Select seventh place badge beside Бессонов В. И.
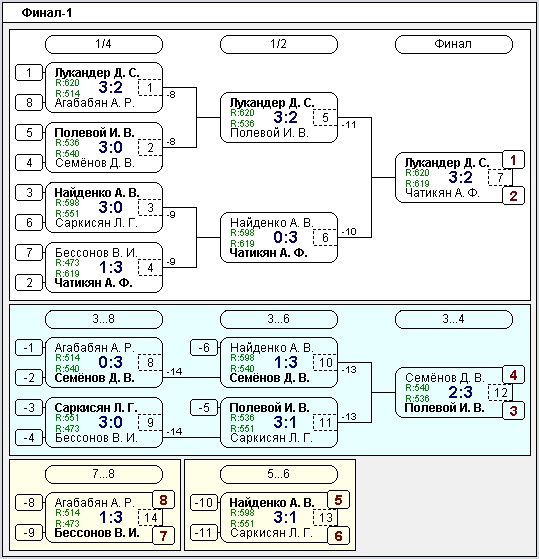The width and height of the screenshot is (539, 559). click(163, 536)
